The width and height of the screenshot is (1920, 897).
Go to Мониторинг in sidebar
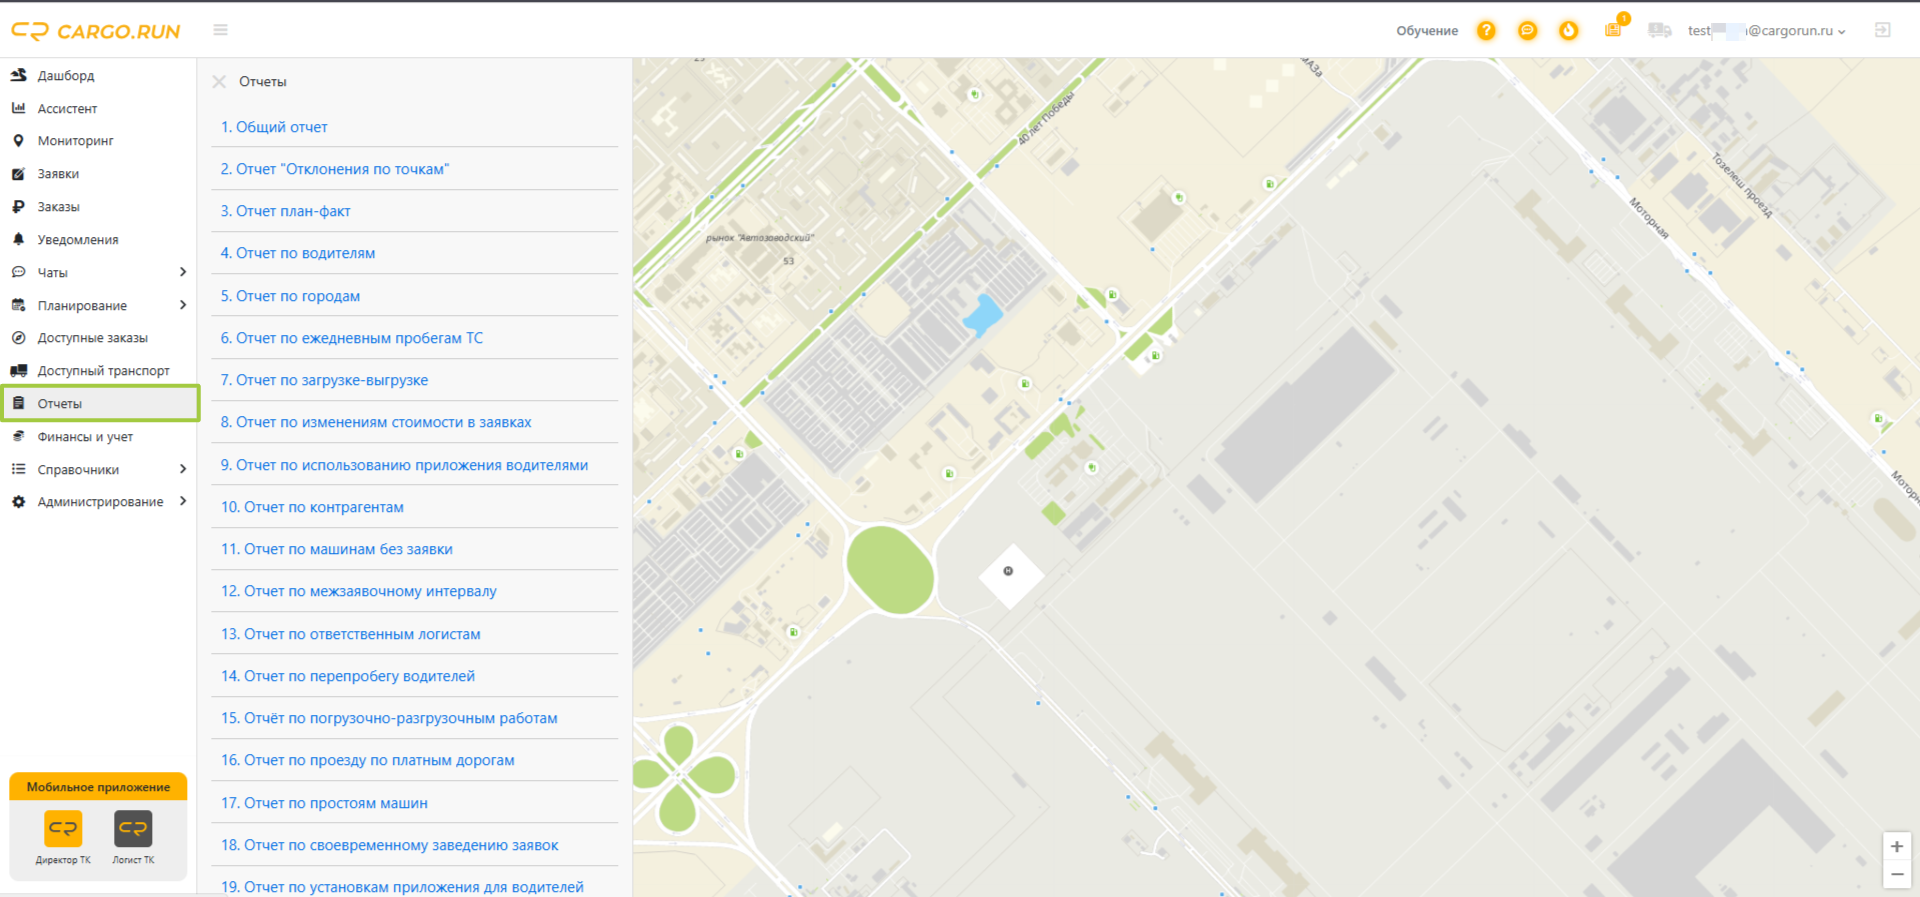coord(75,141)
